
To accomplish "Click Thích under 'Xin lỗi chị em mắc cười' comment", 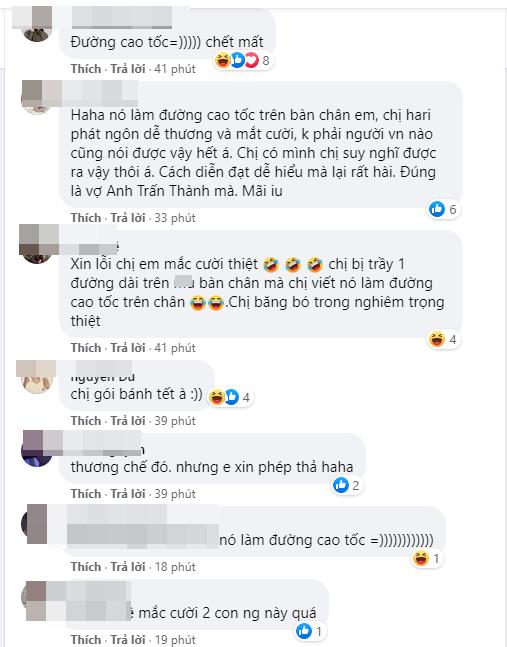I will point(86,348).
